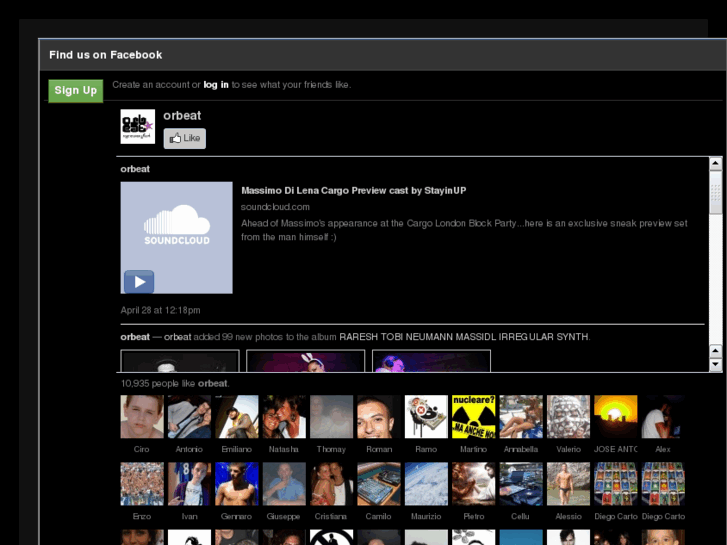Open JOSE ANTO sunset profile picture
The width and height of the screenshot is (727, 545).
(x=616, y=417)
